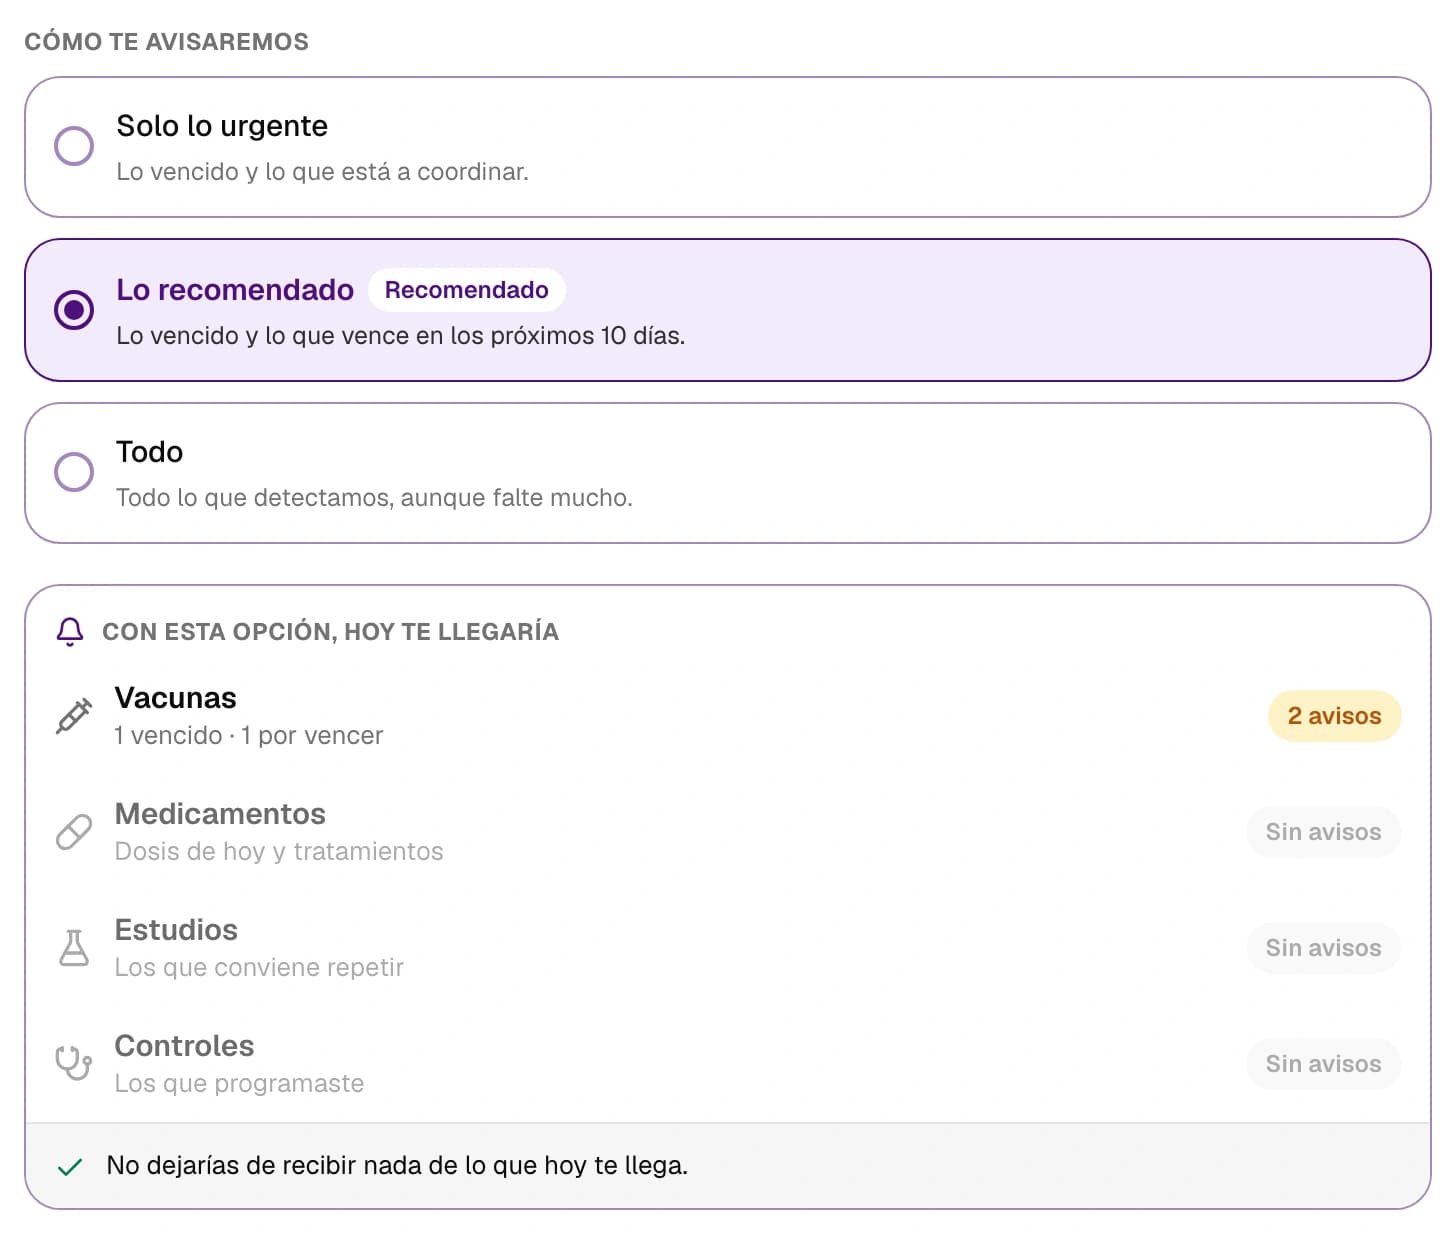Viewport: 1456px width, 1234px height.
Task: Click the syringe icon beside Vacunas
Action: (74, 716)
